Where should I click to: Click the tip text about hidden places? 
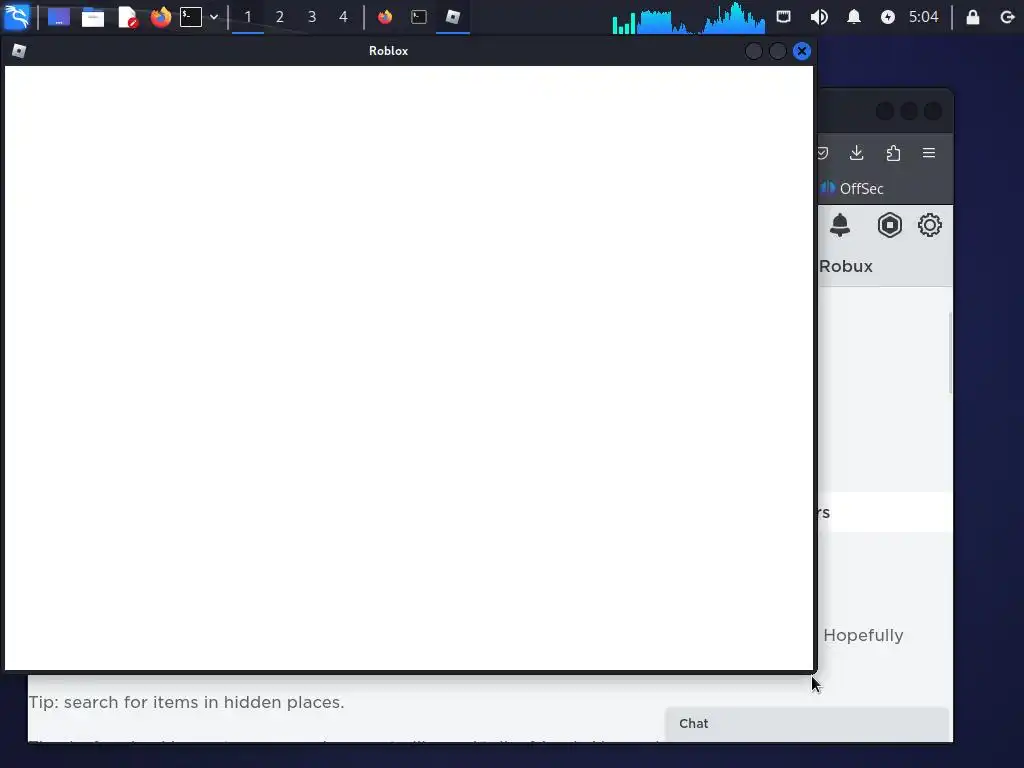pyautogui.click(x=186, y=702)
